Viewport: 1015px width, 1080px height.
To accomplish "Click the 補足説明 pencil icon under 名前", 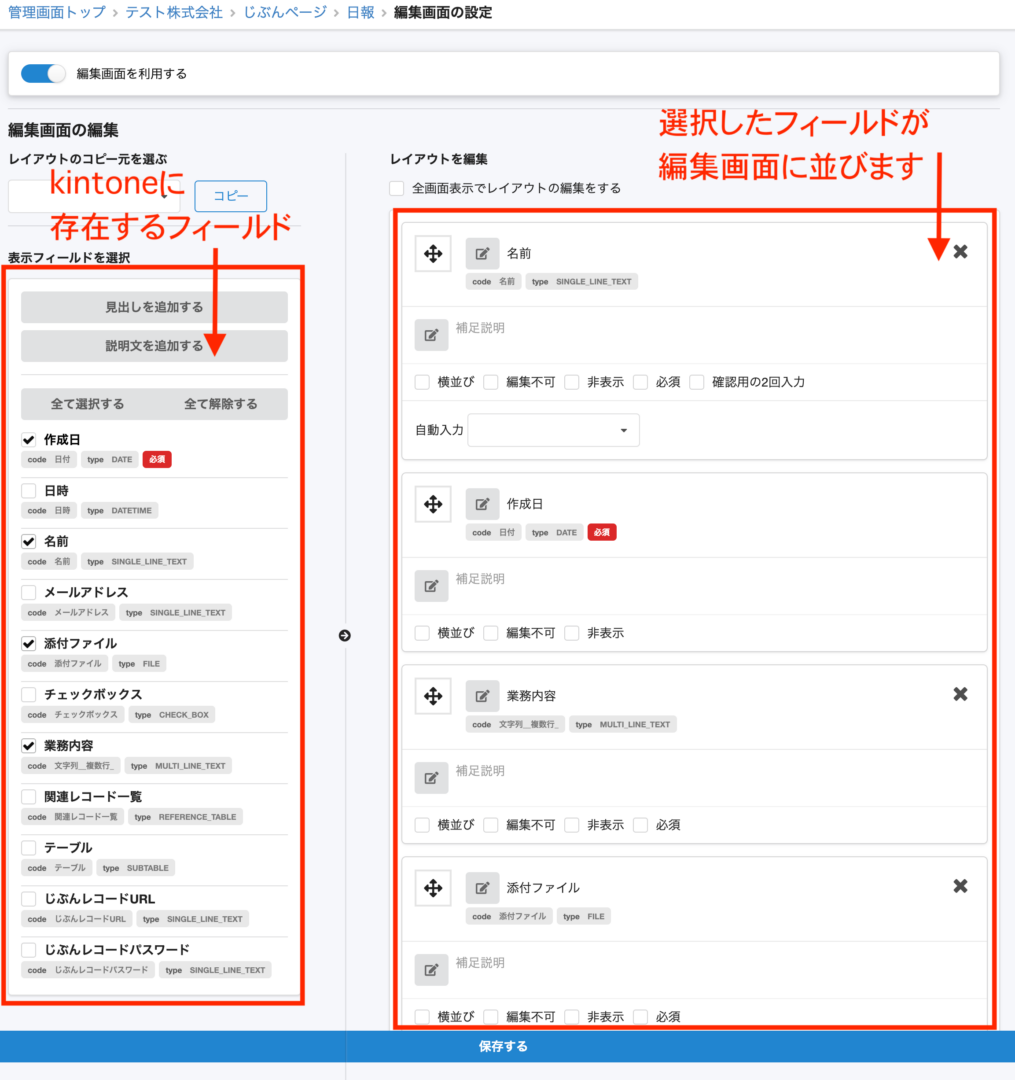I will pos(432,334).
